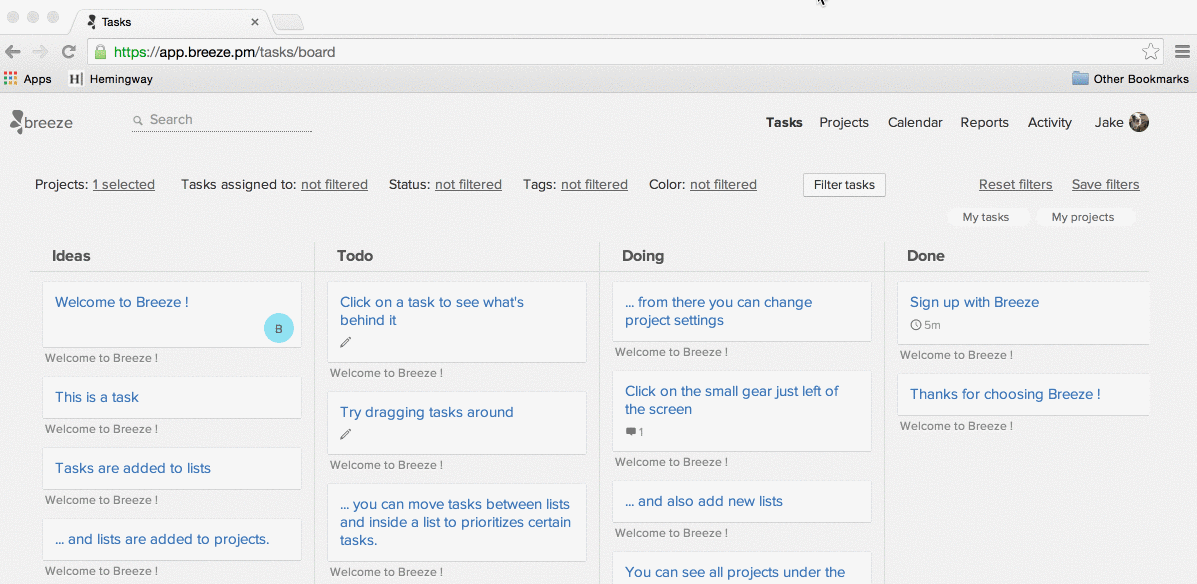
Task: Click the Filter tasks button
Action: point(844,185)
